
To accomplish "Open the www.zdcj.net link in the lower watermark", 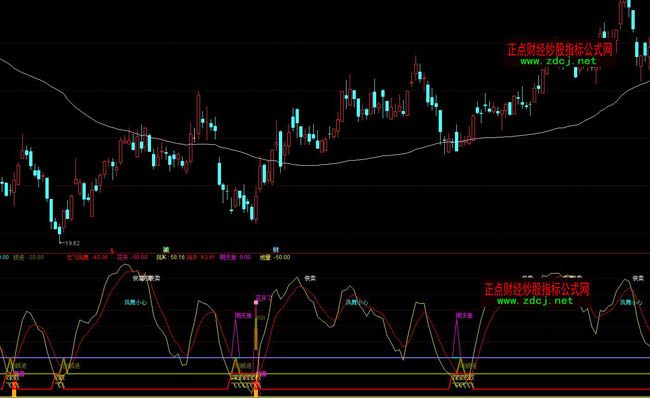I will coord(535,301).
